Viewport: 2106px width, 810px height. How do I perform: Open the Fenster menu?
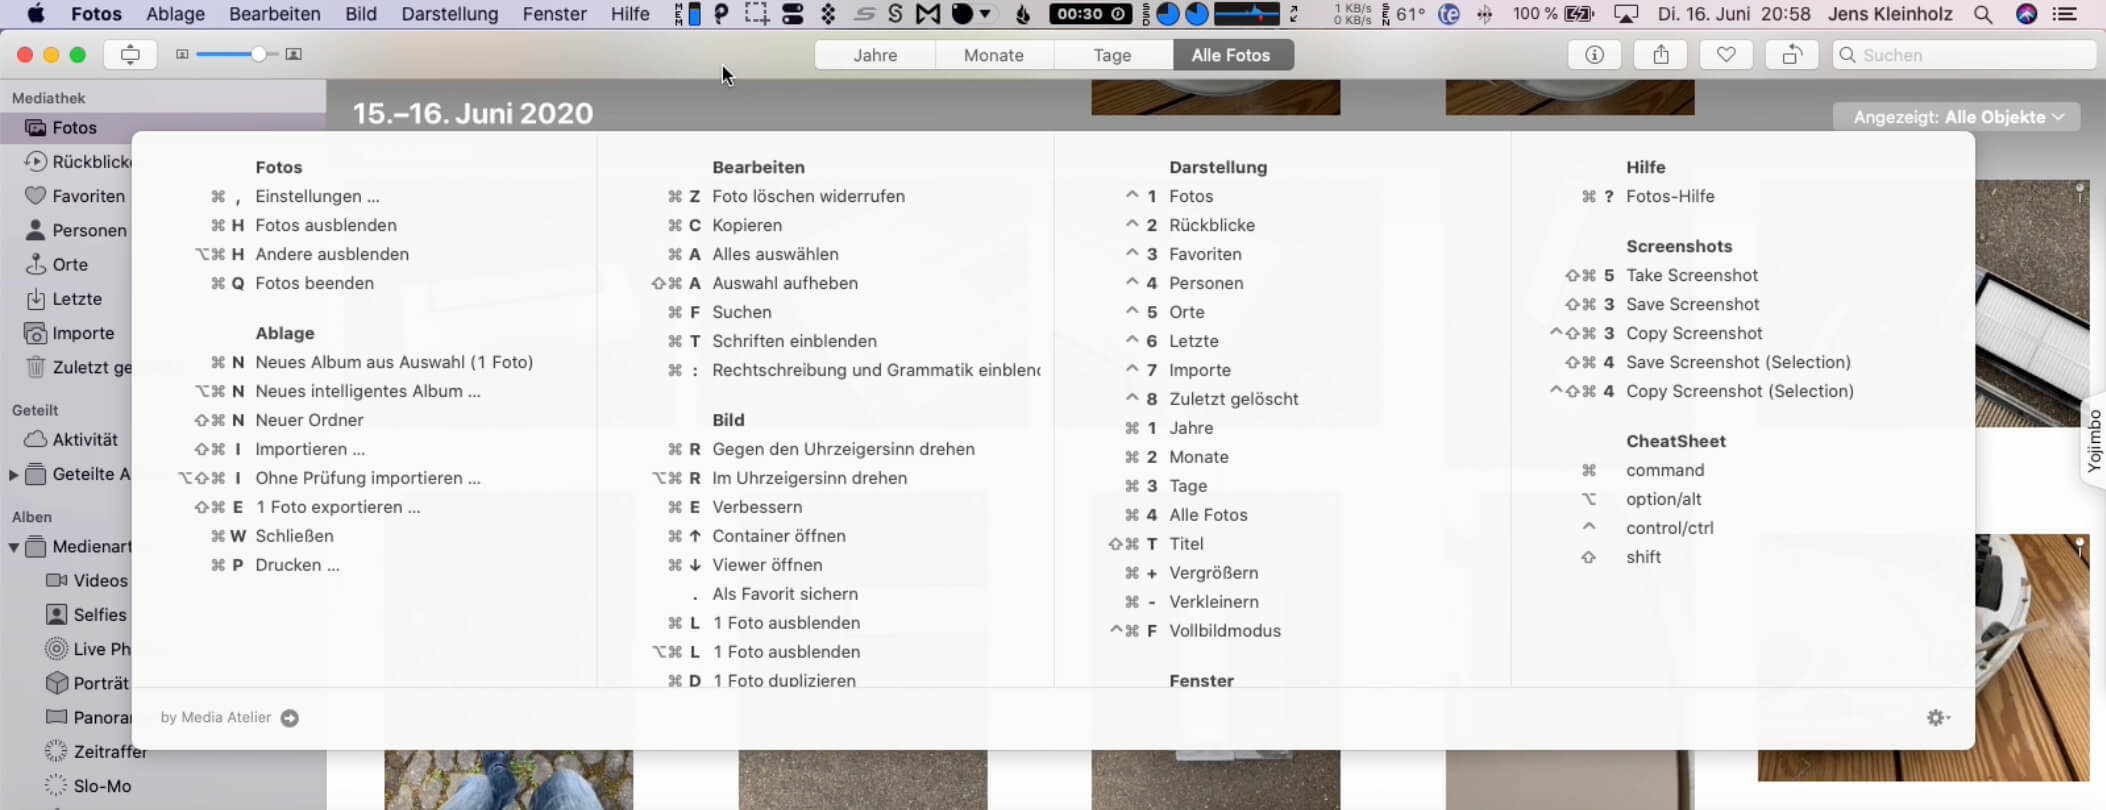(555, 14)
